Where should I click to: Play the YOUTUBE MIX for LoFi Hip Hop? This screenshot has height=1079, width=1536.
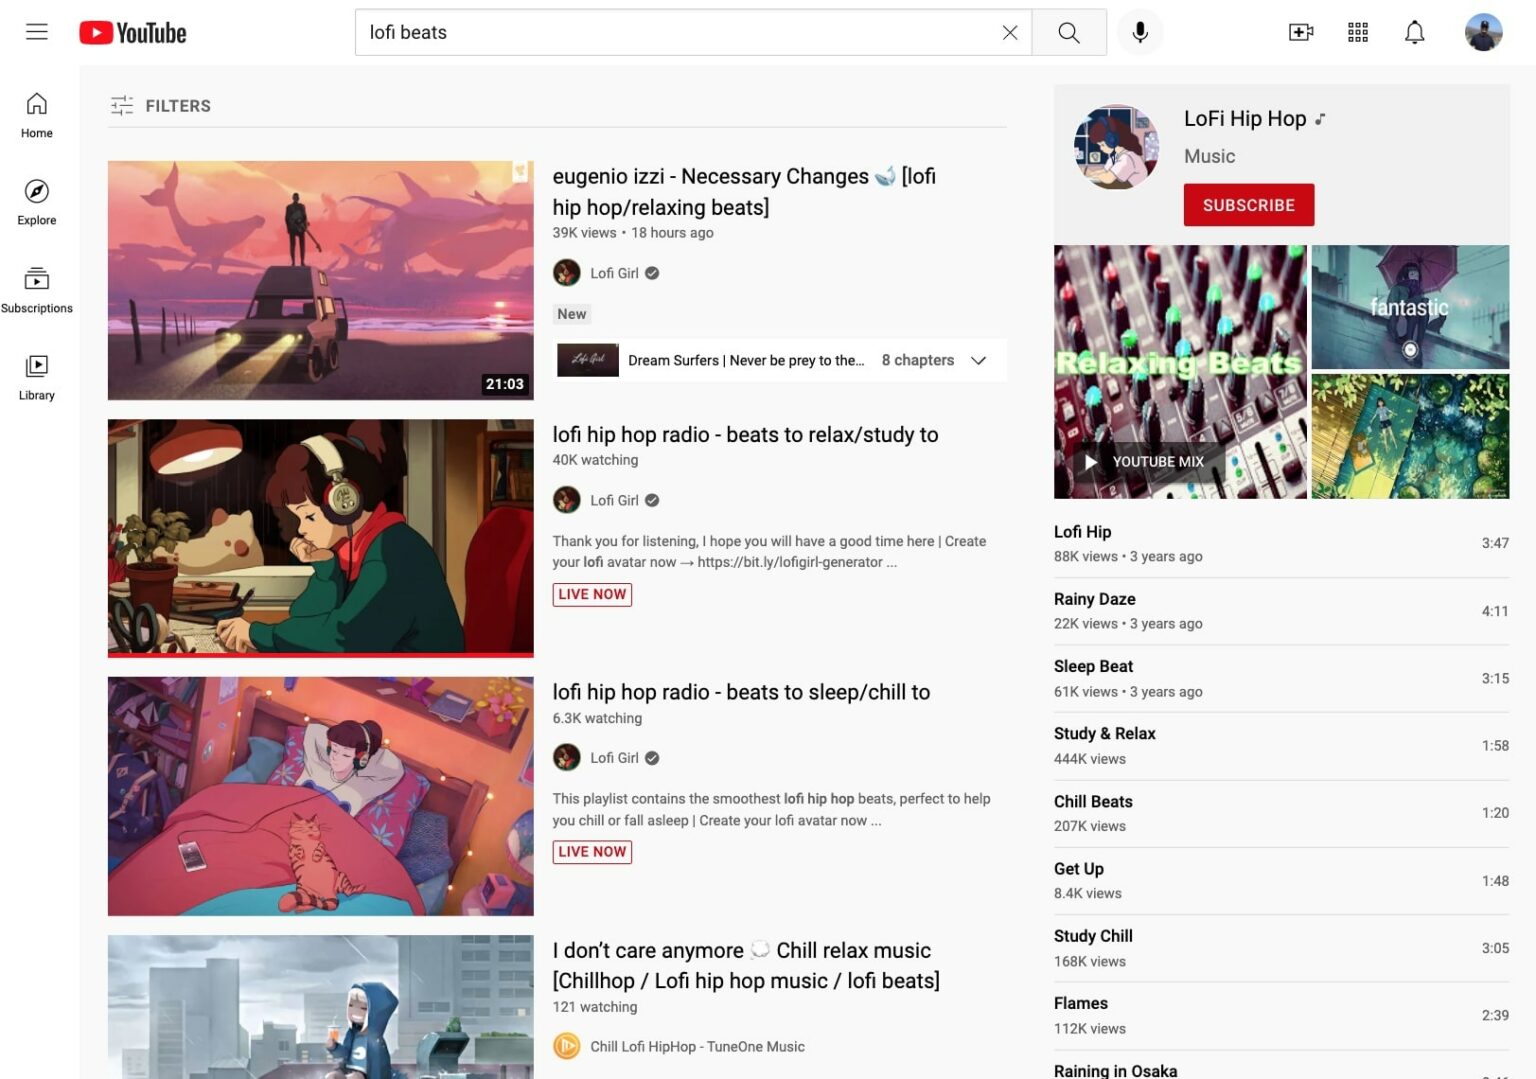(1140, 461)
